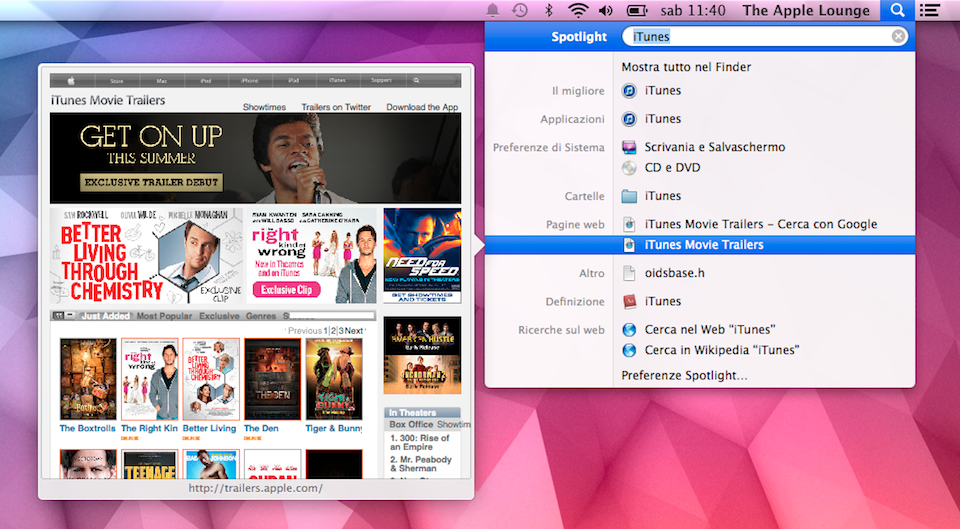960x529 pixels.
Task: Open Better Living Through Chemistry banner
Action: tap(146, 256)
